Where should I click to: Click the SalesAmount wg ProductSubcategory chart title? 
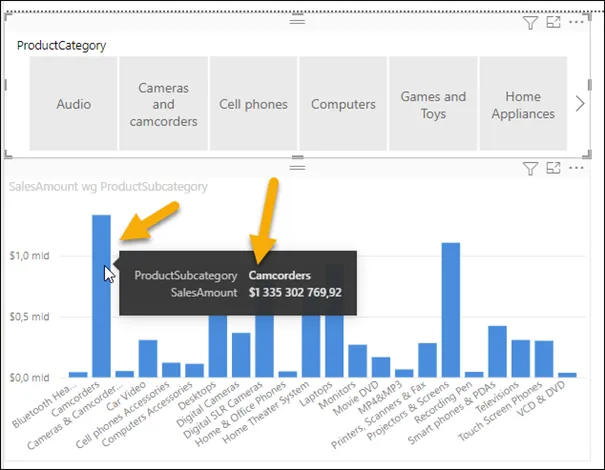click(x=108, y=186)
